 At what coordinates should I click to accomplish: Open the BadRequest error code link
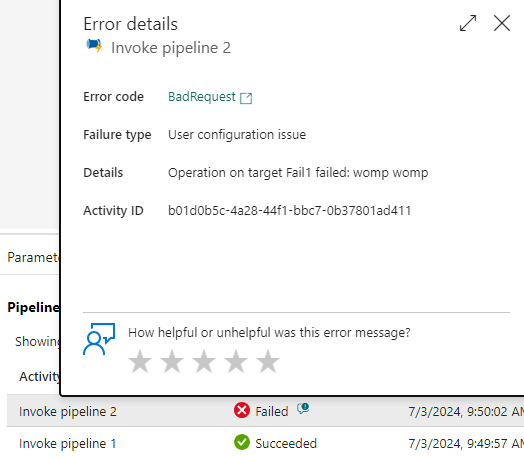pos(202,97)
